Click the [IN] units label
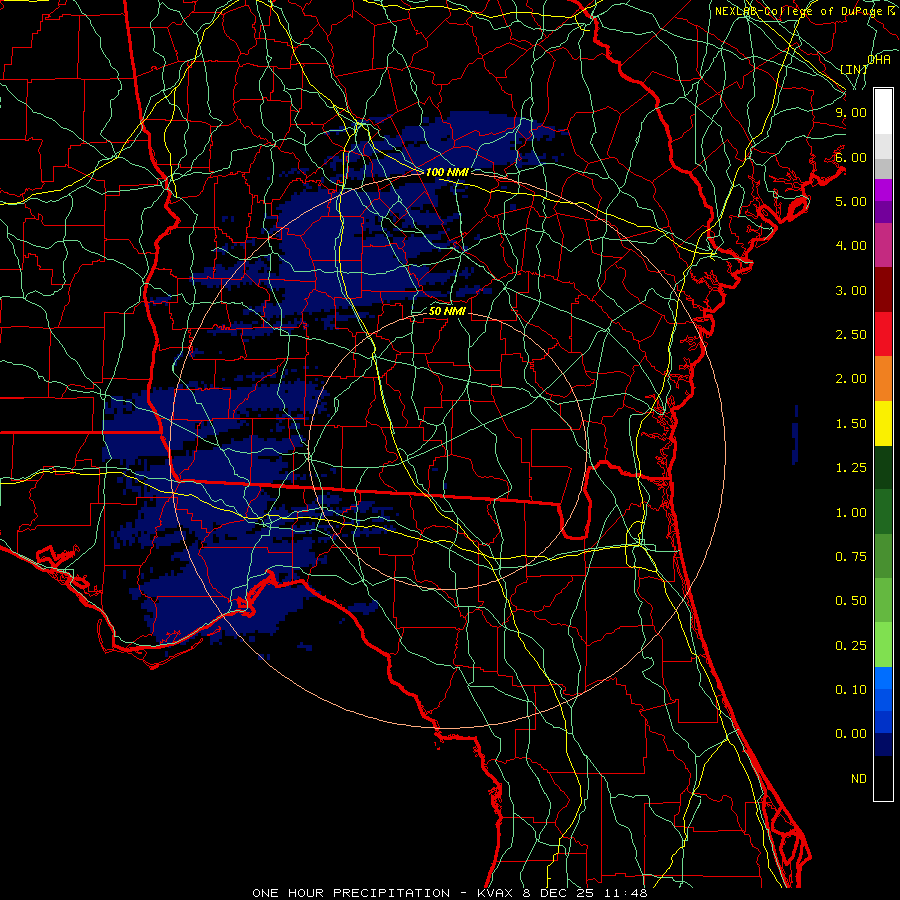 [x=854, y=69]
